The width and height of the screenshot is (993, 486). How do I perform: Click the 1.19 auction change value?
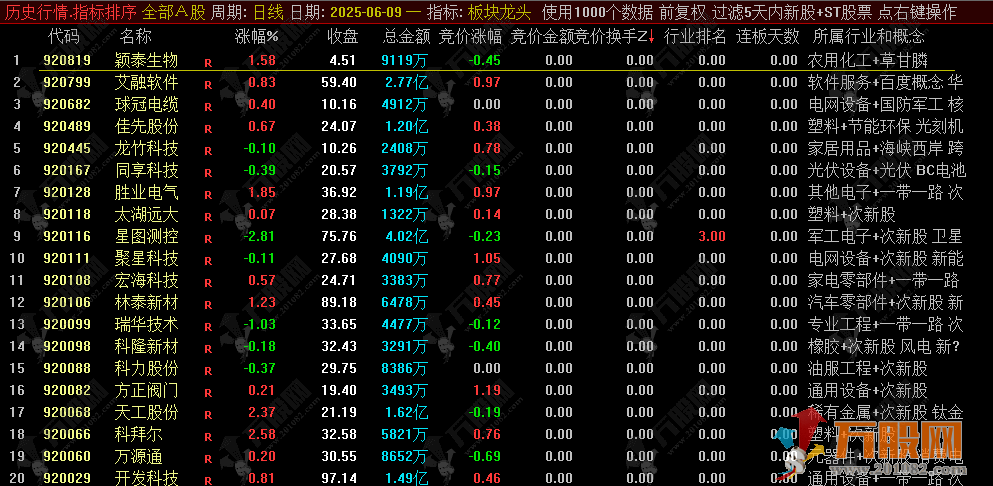[x=487, y=391]
